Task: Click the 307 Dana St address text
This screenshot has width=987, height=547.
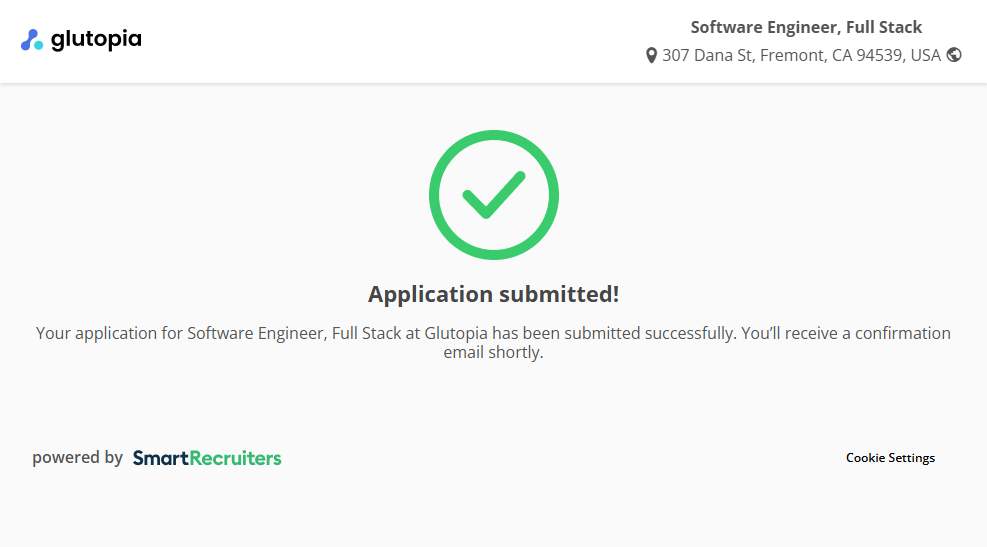Action: point(708,56)
